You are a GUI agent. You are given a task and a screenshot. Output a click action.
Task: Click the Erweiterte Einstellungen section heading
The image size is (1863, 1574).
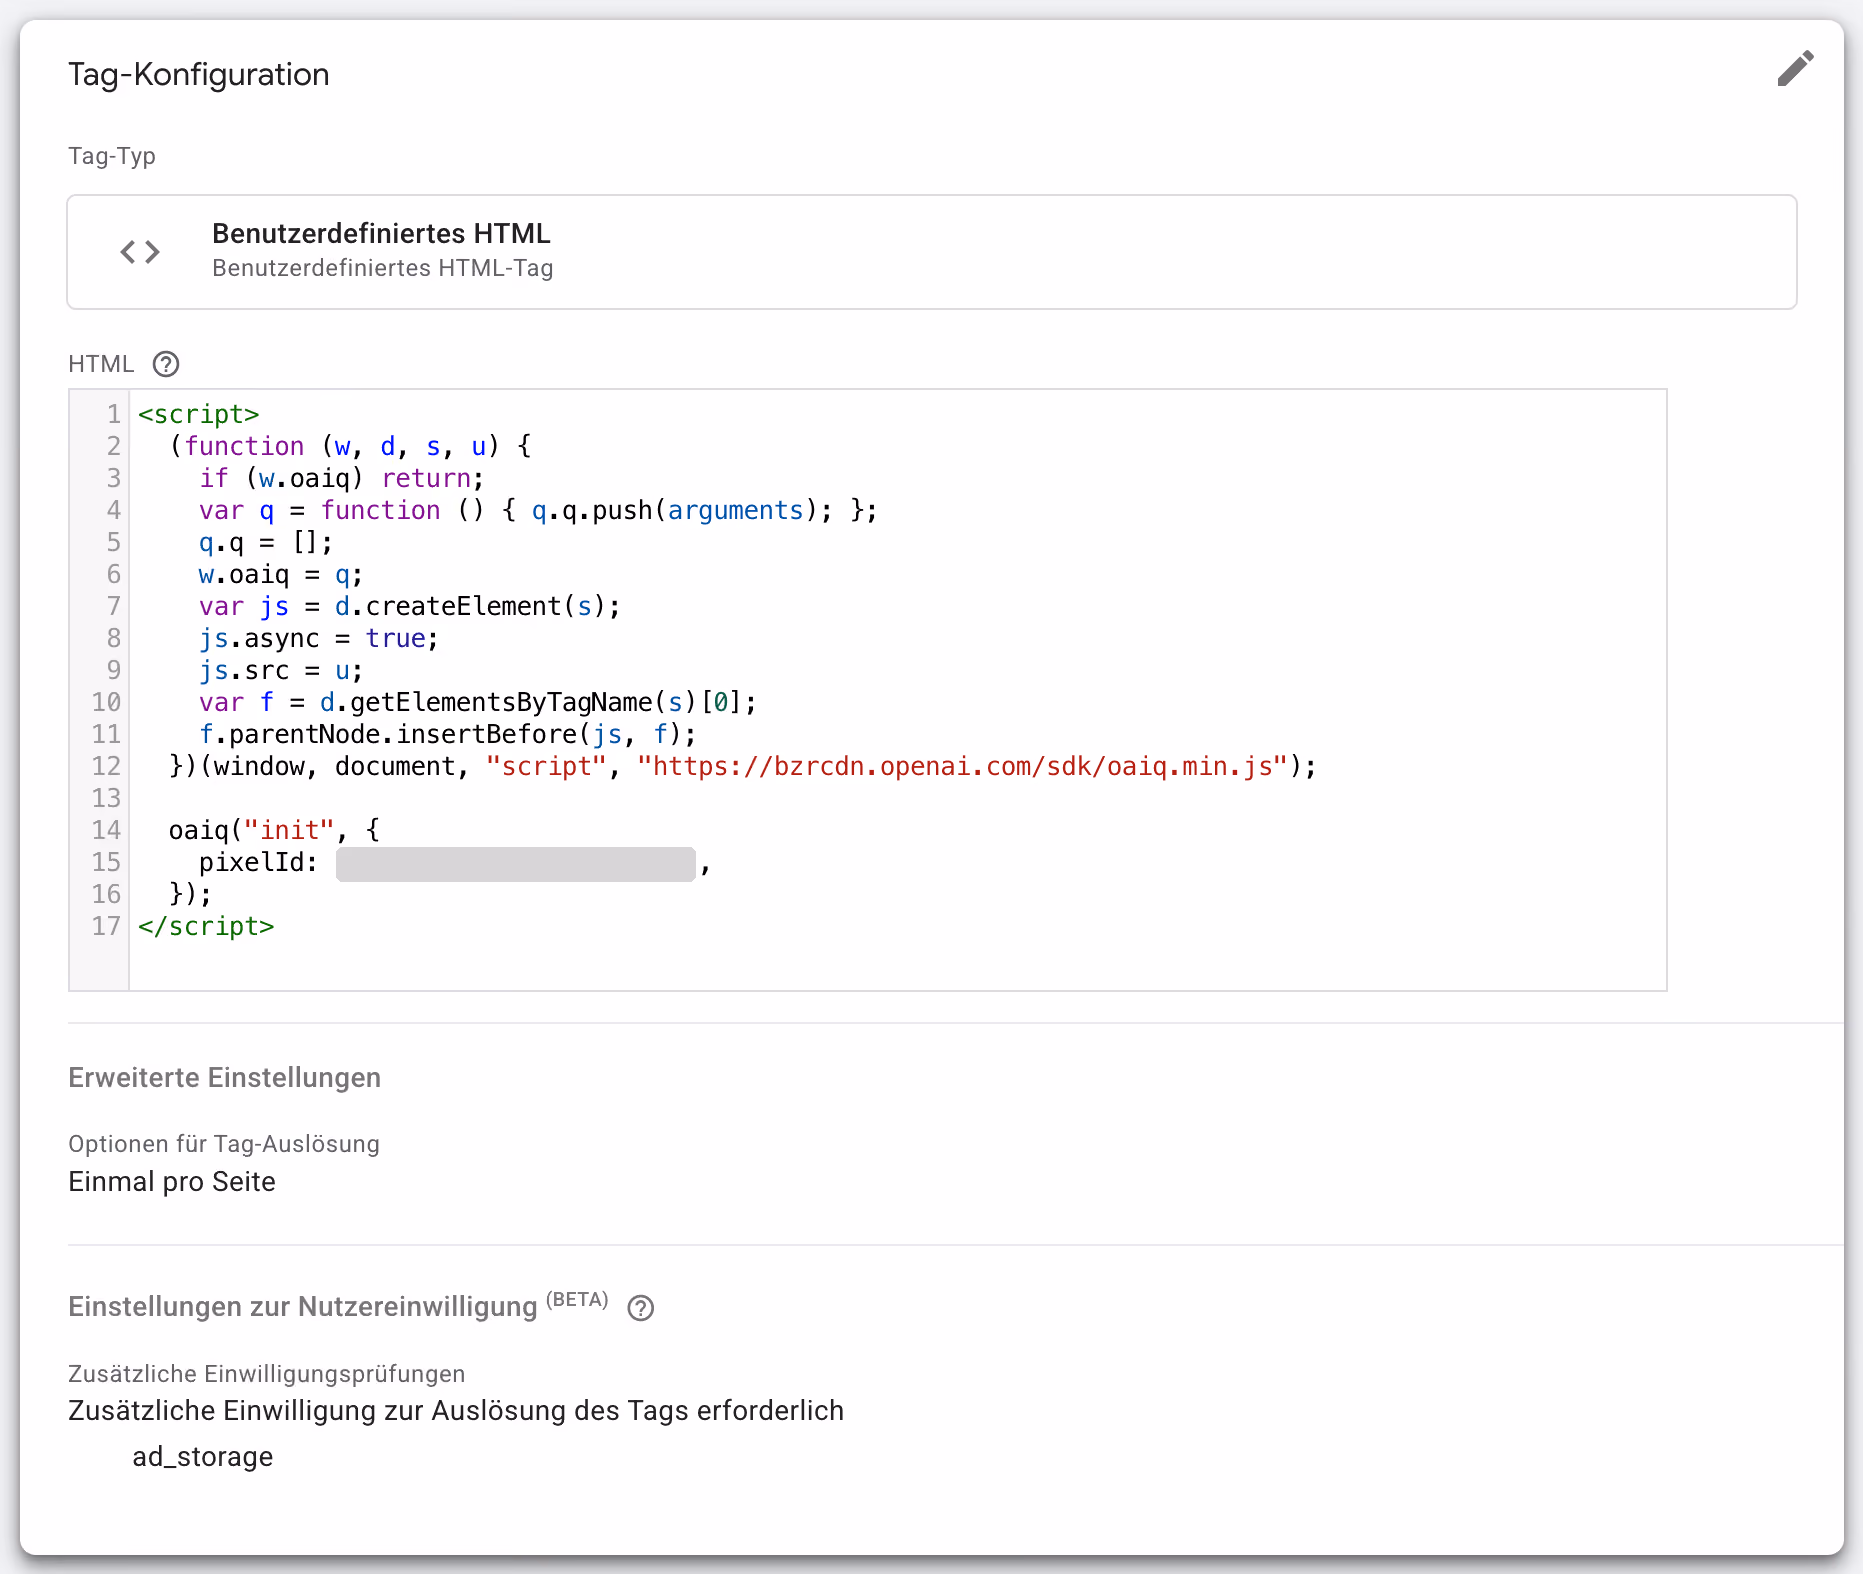(224, 1078)
